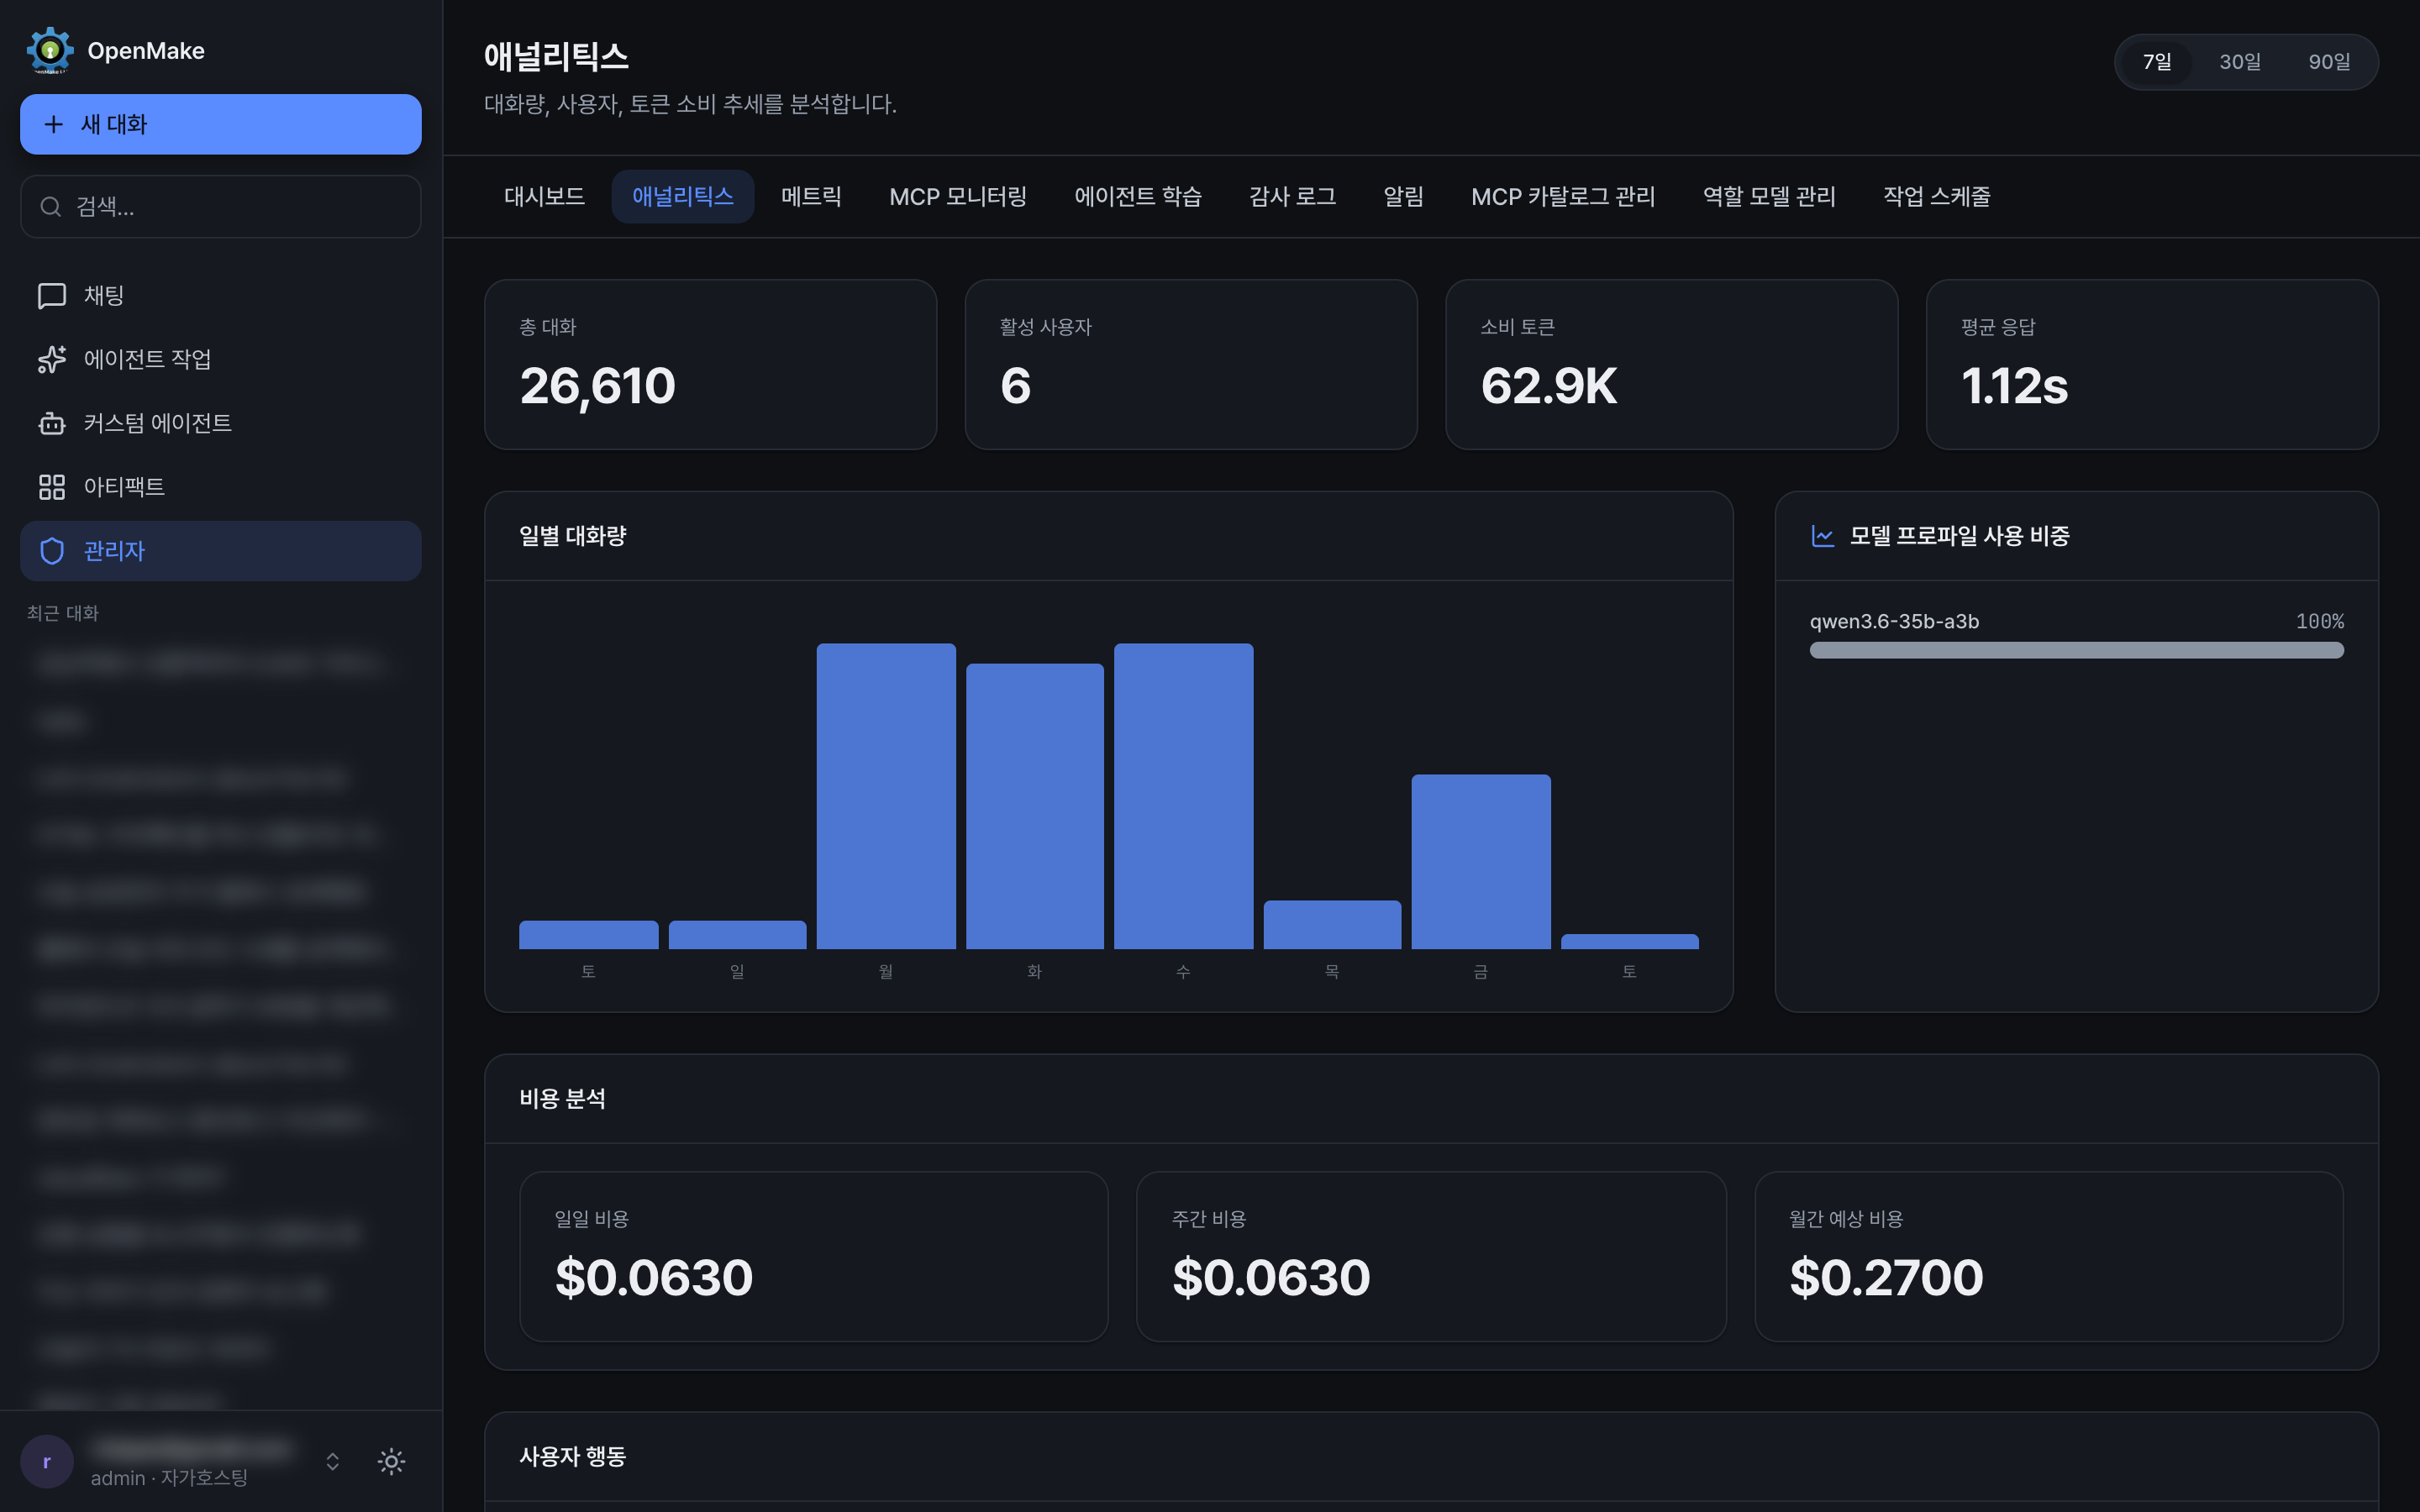Click the 일 bar in daily chart
Image resolution: width=2420 pixels, height=1512 pixels.
[737, 935]
